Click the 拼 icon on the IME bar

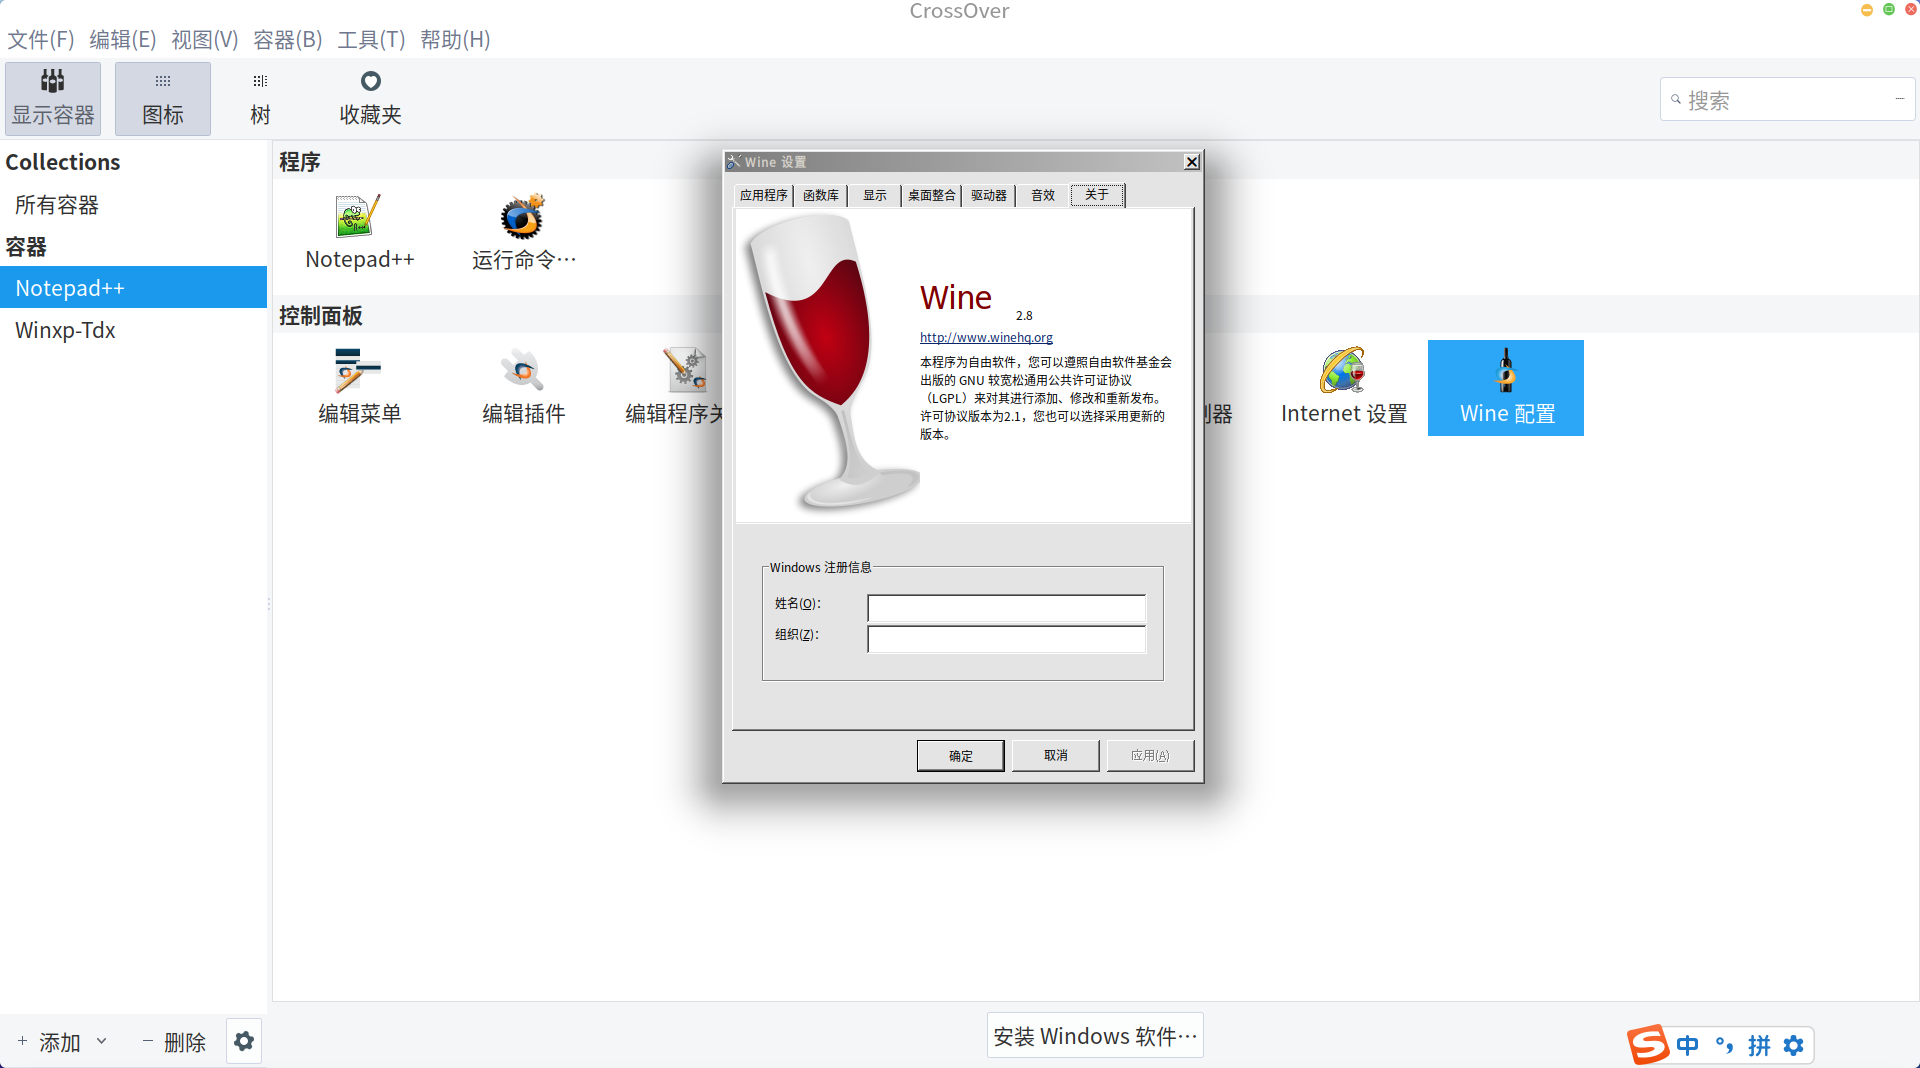coord(1759,1045)
